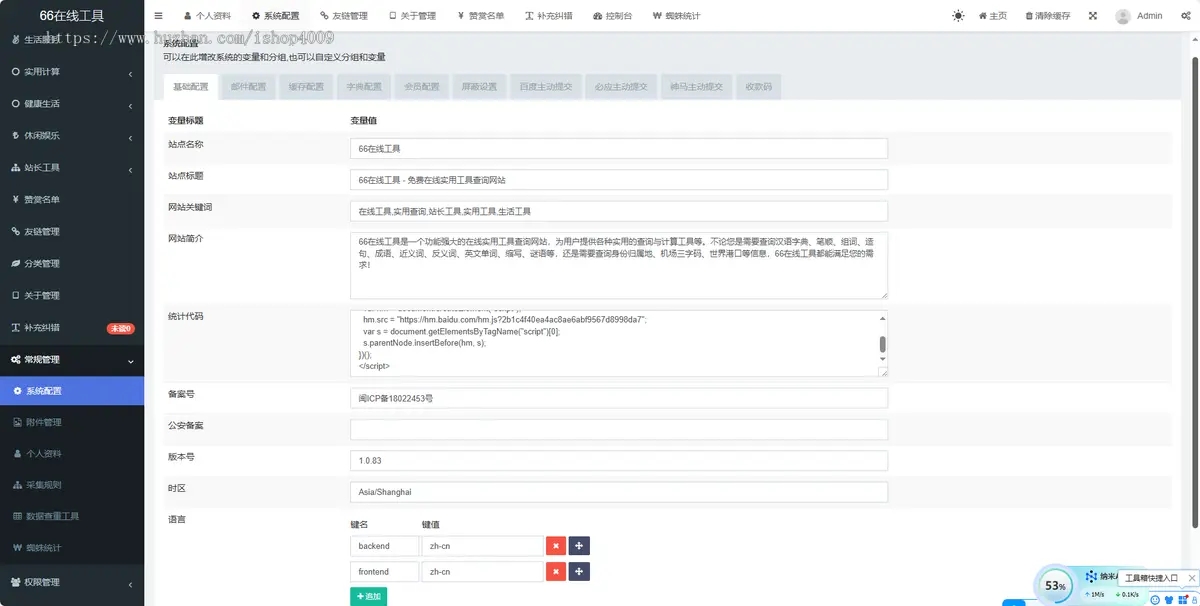
Task: Click 清除缓存 to clear the cache
Action: pyautogui.click(x=1046, y=16)
